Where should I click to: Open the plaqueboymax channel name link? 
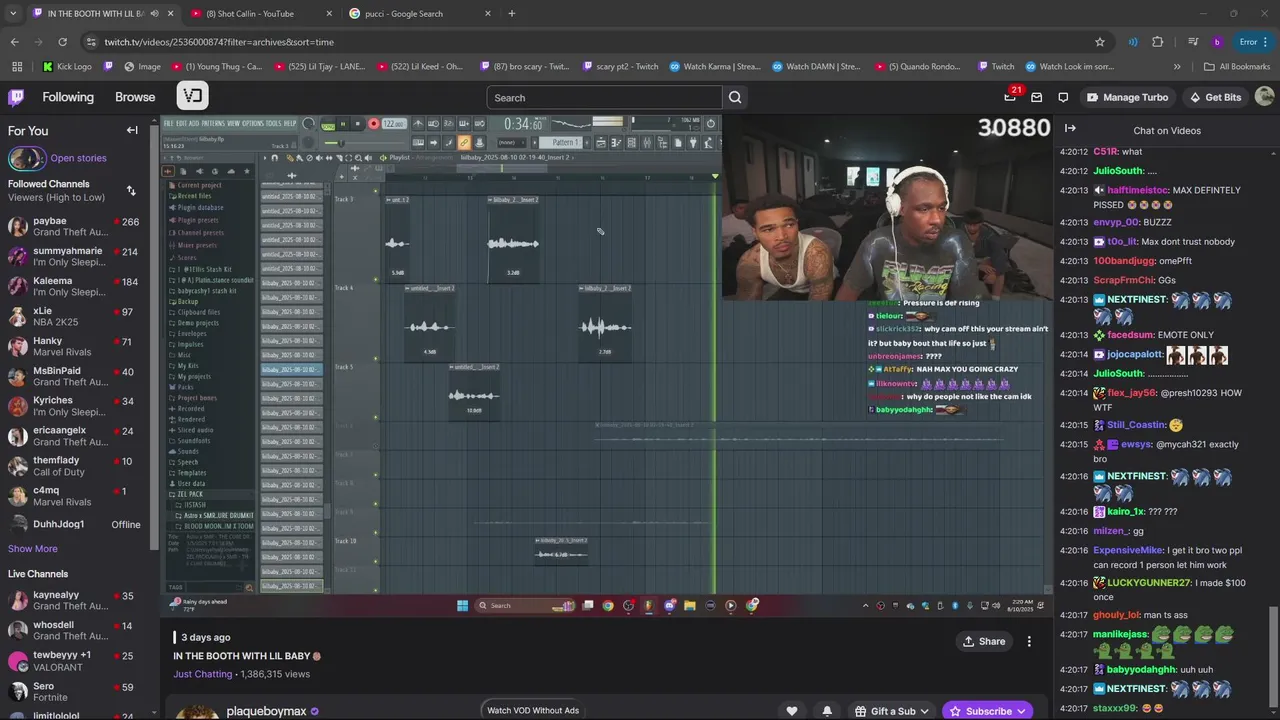266,711
